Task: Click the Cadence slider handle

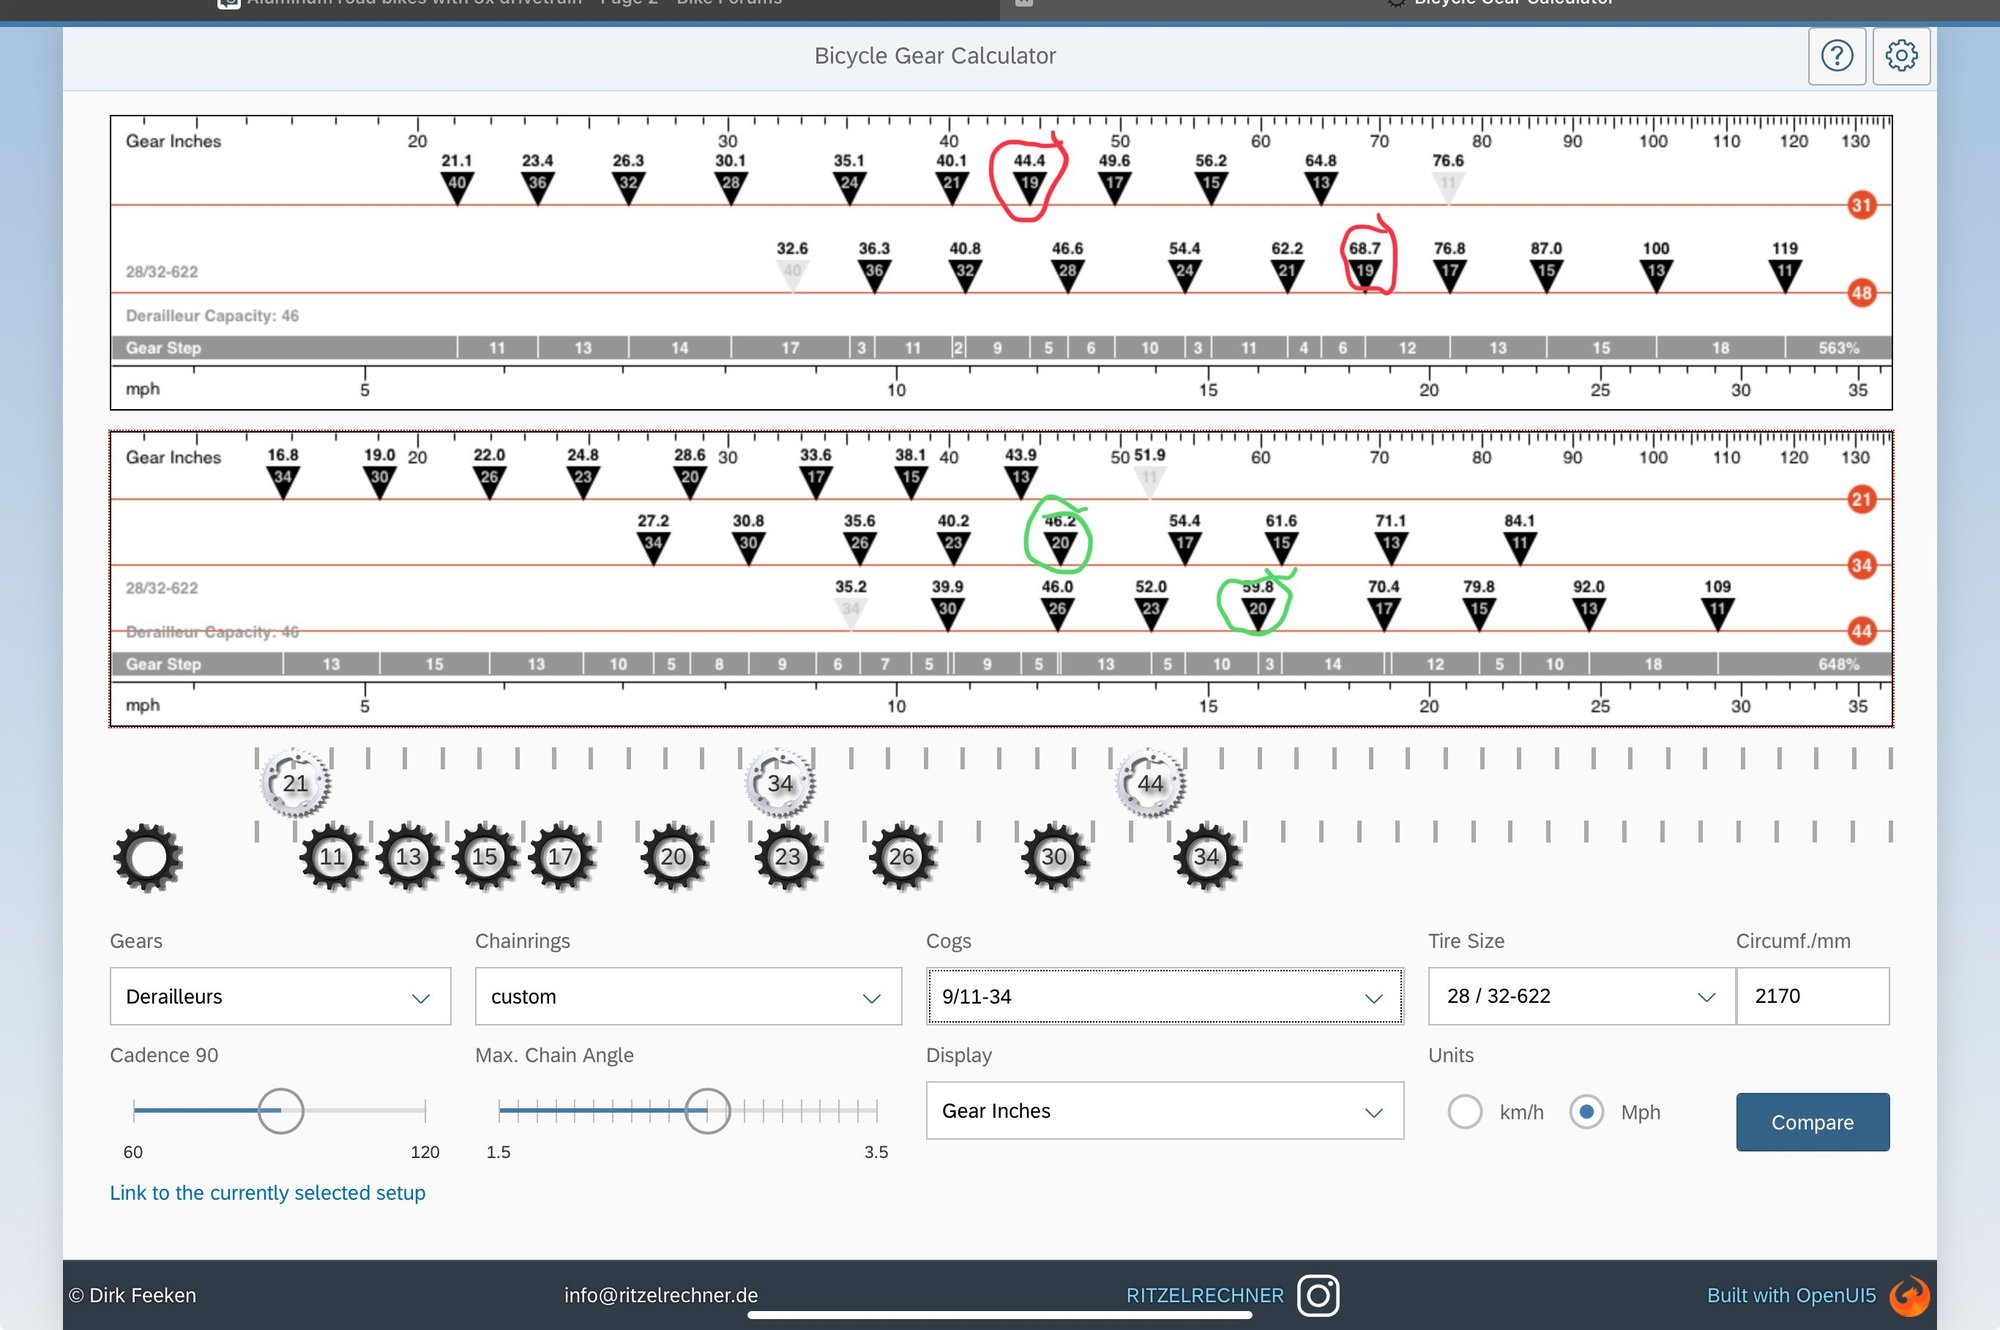Action: click(x=280, y=1111)
